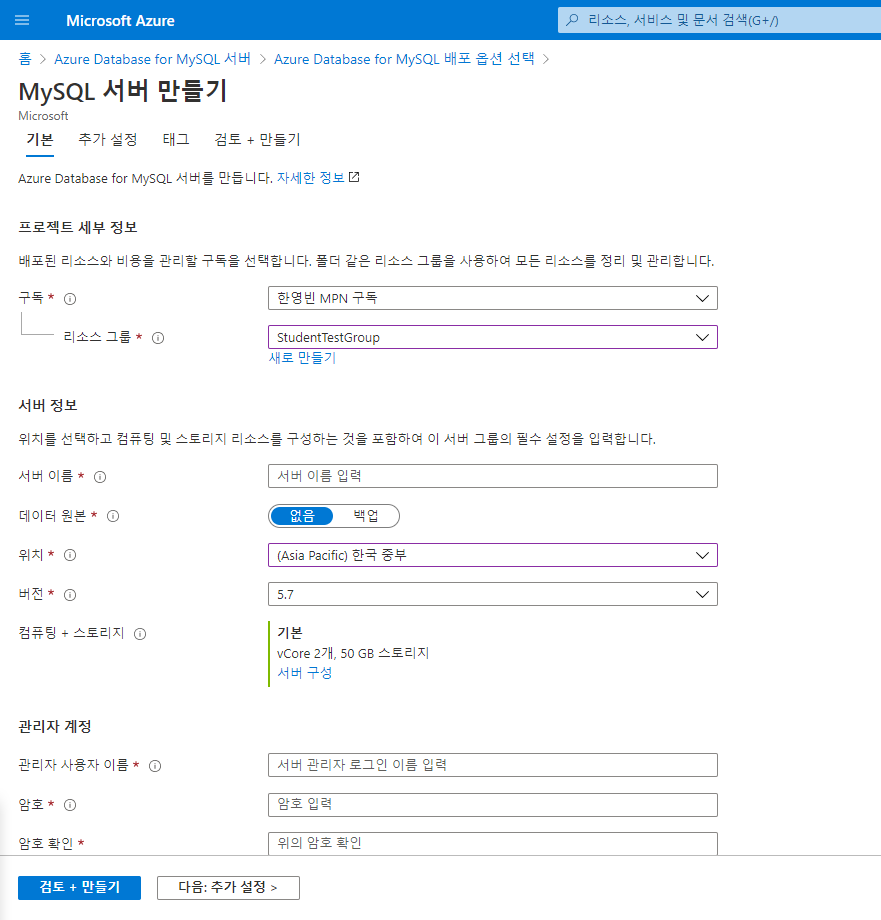Click the 서버 구성 link
The width and height of the screenshot is (881, 920).
click(x=304, y=673)
